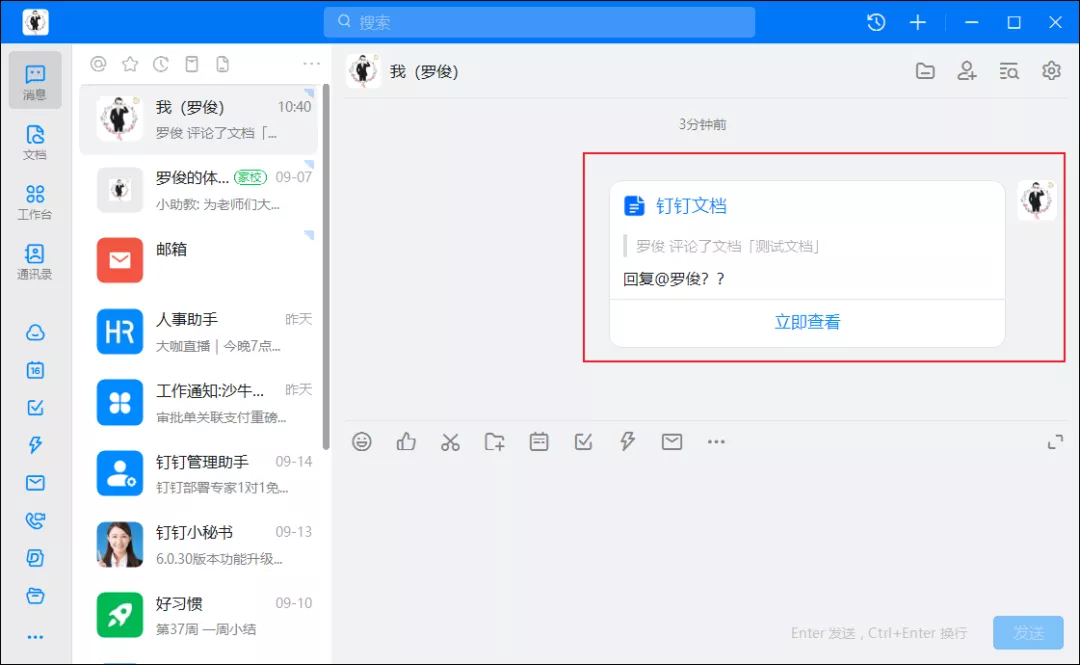Click the chat header avatar
This screenshot has width=1080, height=665.
click(363, 71)
